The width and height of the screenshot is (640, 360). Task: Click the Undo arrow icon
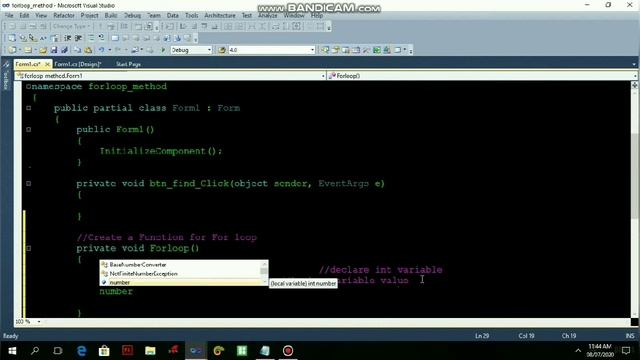(101, 50)
